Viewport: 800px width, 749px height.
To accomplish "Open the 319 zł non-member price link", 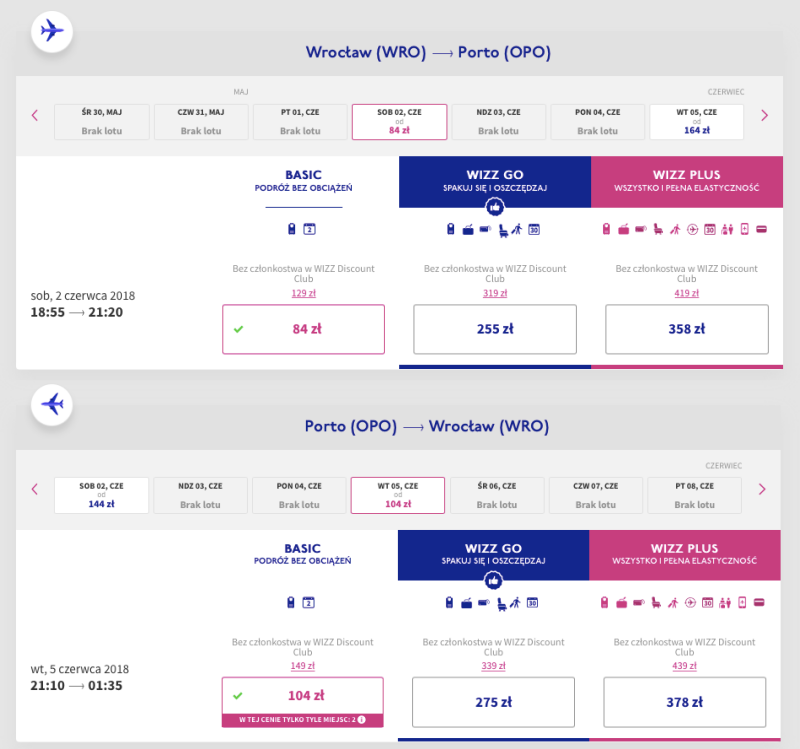I will [495, 293].
